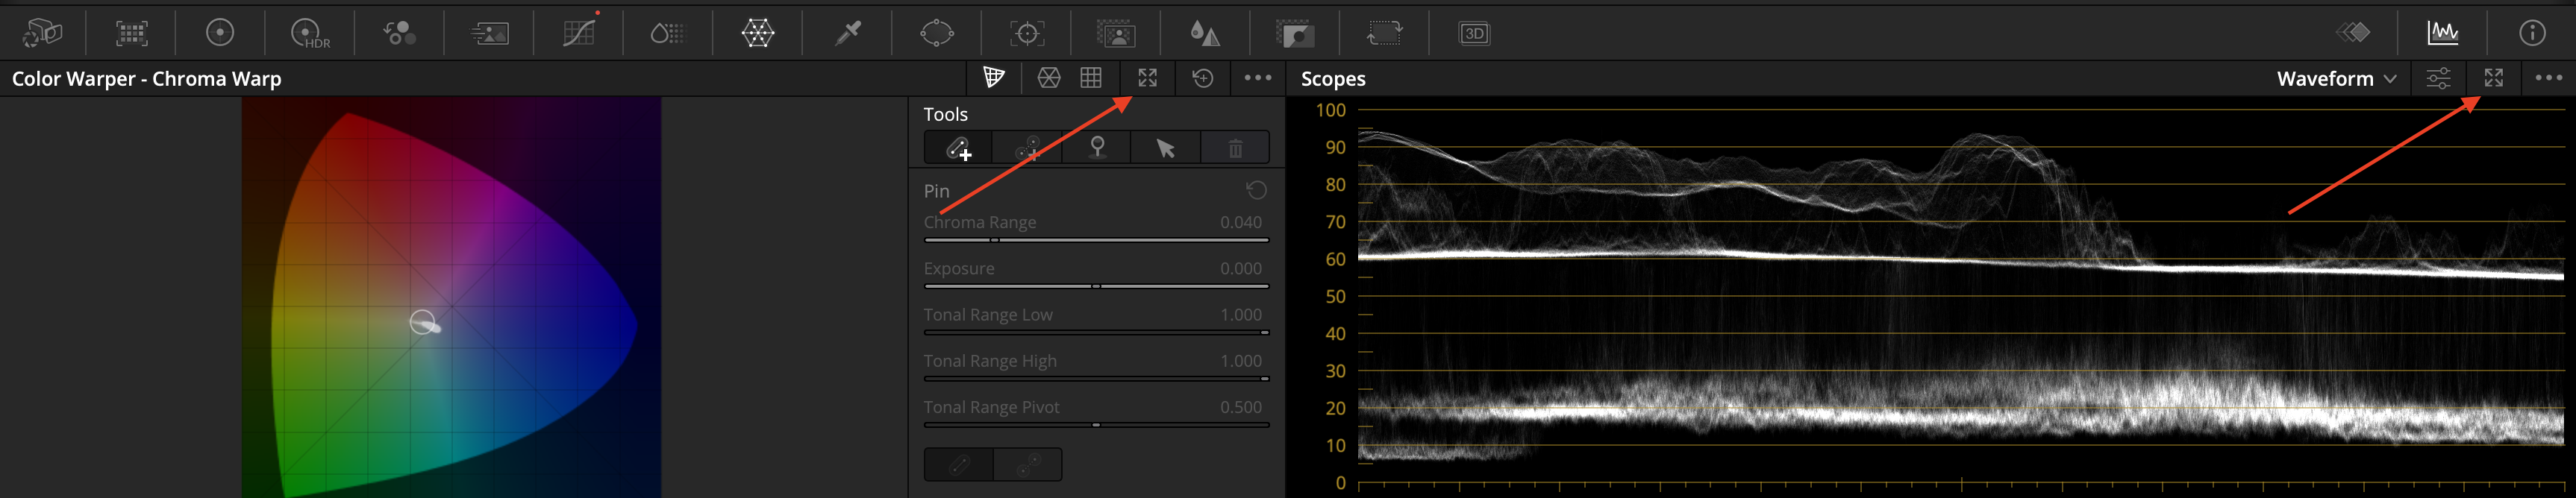Open the RGB Mixer palette

pos(400,33)
